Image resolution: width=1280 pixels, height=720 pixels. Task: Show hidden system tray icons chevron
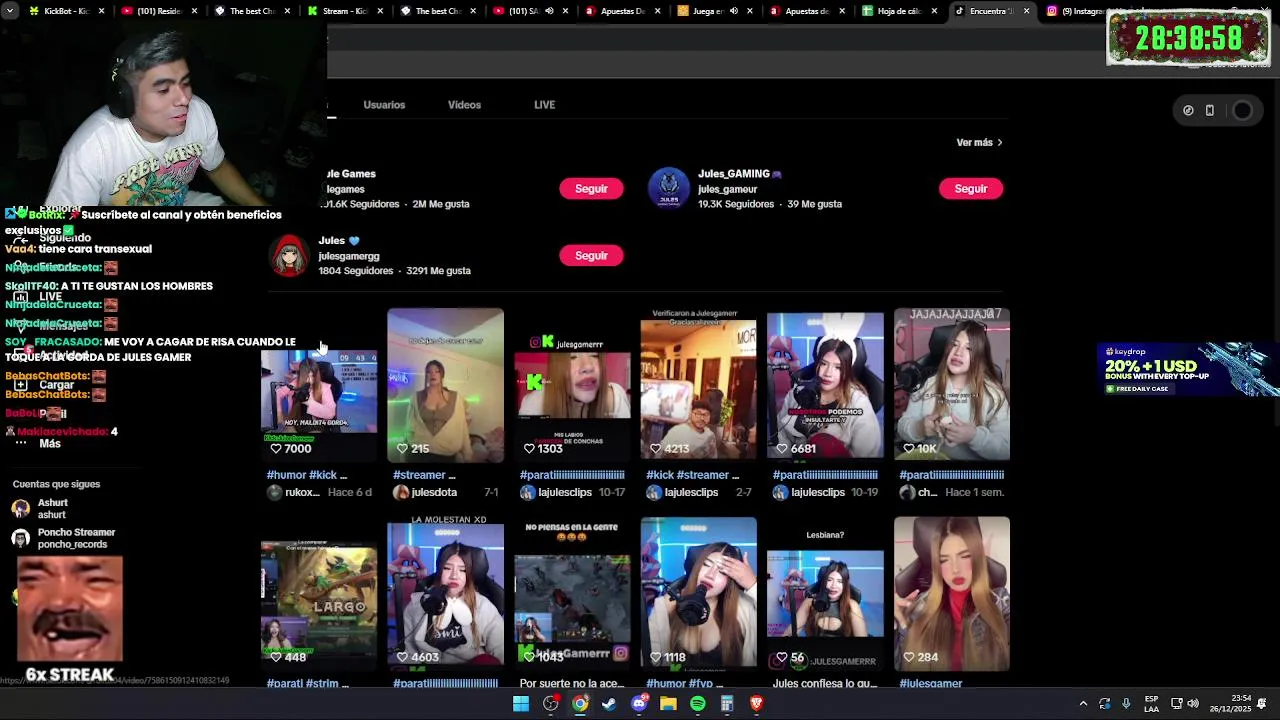point(1083,704)
